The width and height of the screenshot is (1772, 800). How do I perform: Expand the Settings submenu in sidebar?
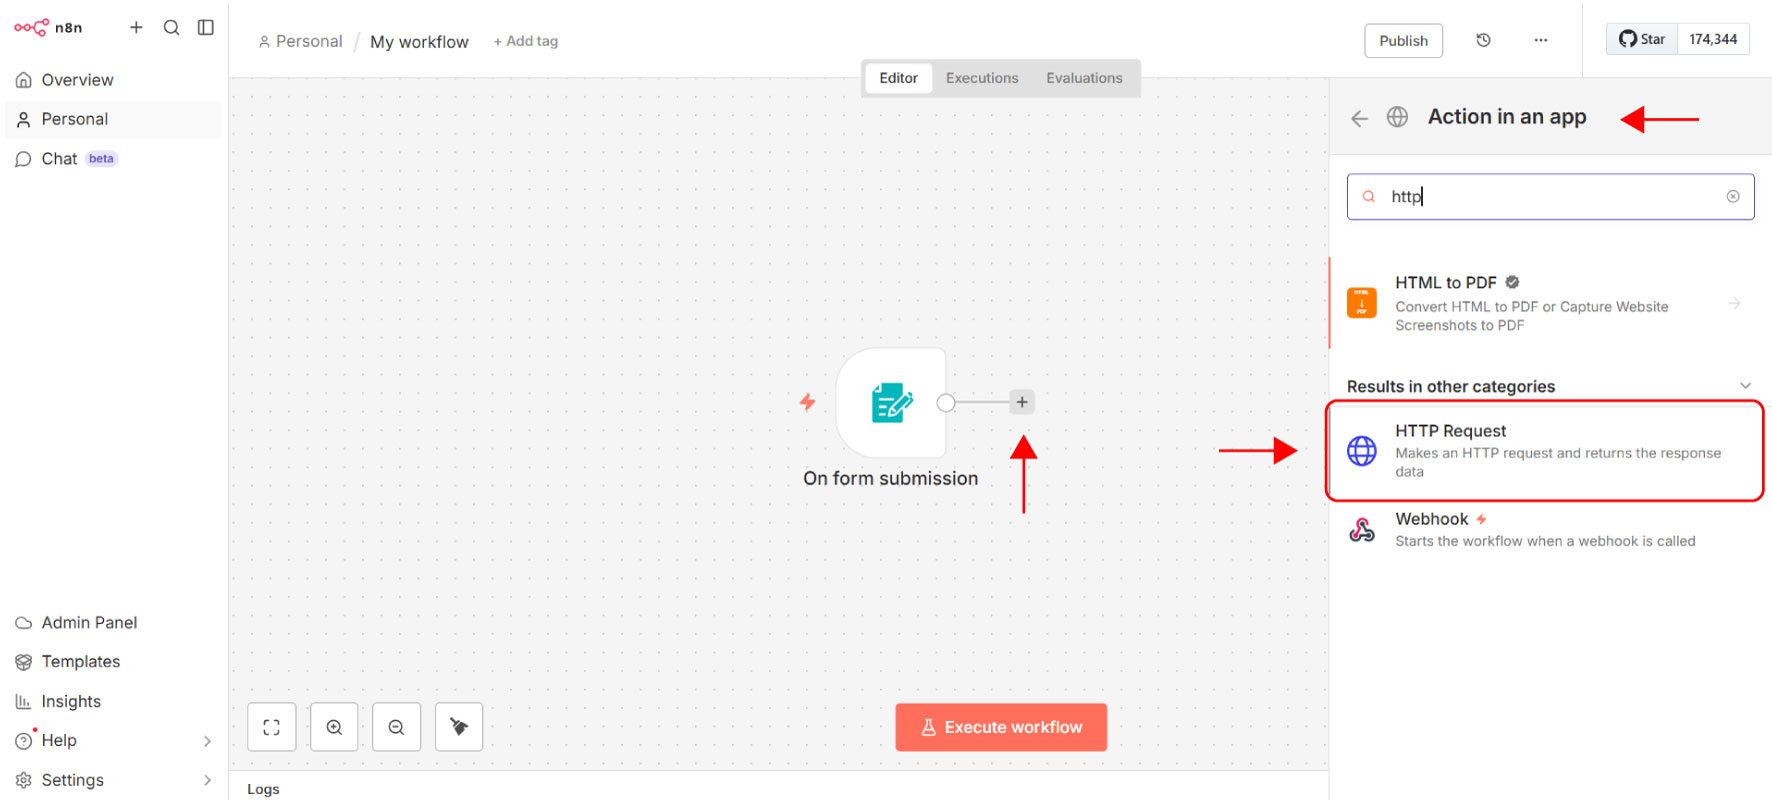207,780
